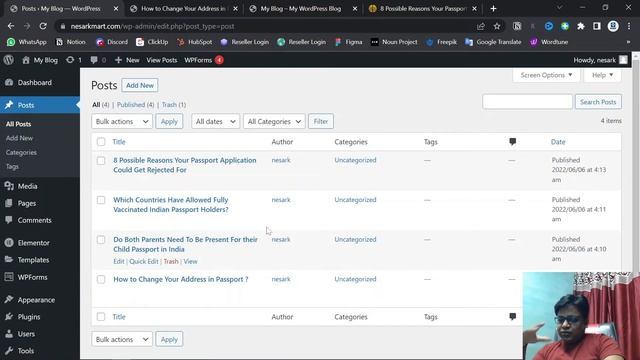The image size is (640, 360).
Task: Open Categories submenu under Posts
Action: pos(21,152)
